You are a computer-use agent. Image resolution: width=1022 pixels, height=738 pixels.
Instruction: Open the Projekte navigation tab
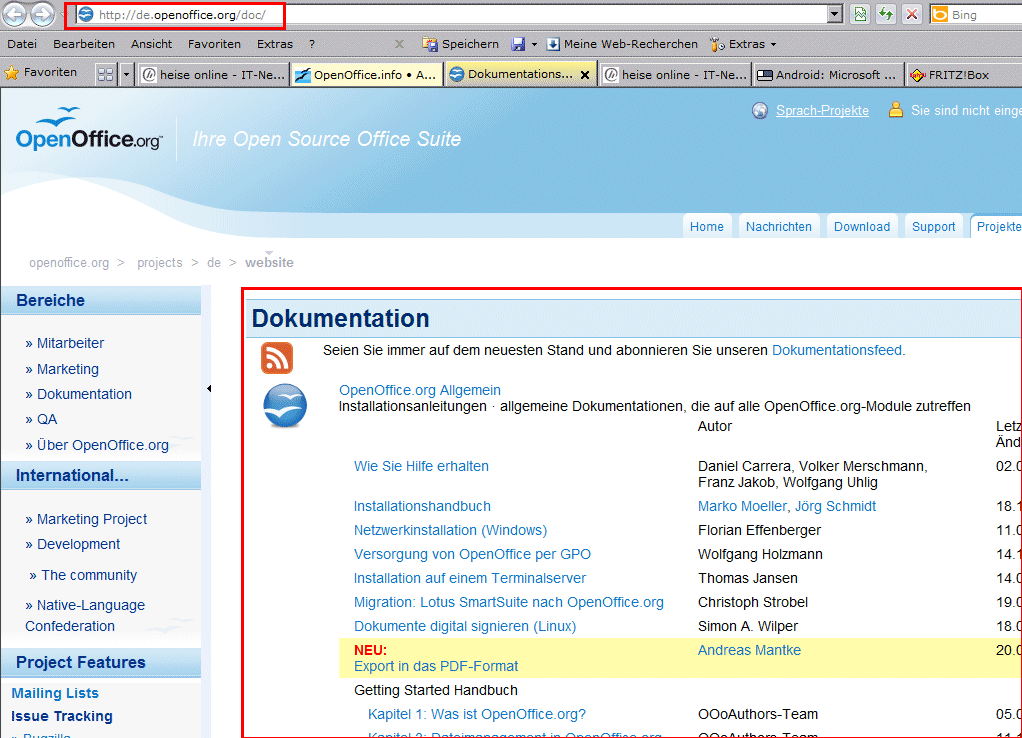point(997,226)
